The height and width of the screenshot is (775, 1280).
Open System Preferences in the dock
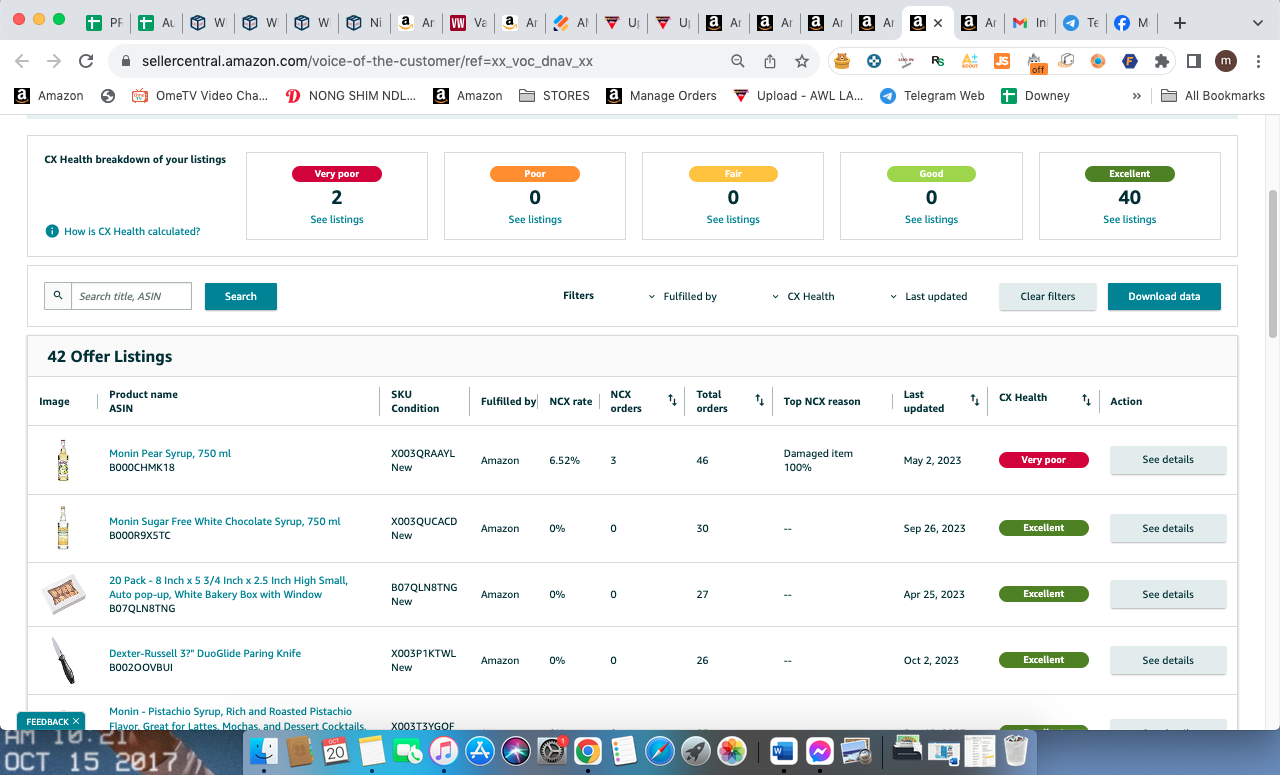(x=551, y=751)
